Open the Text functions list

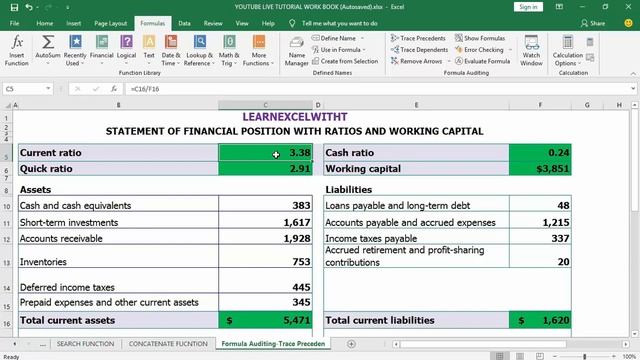149,51
